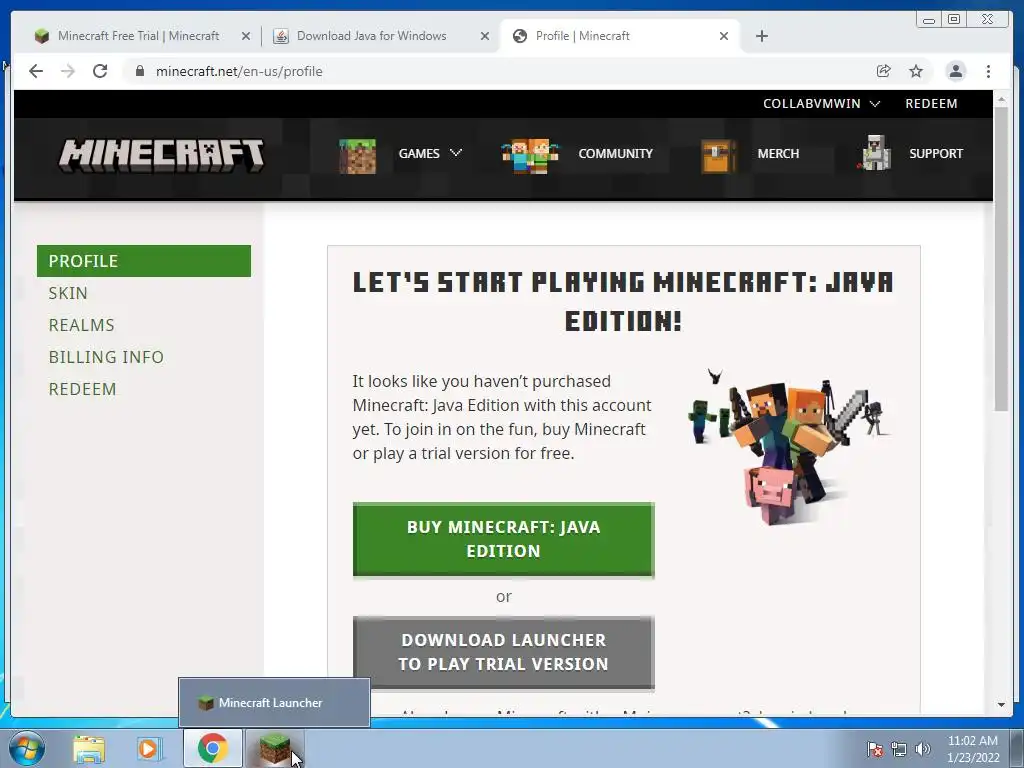Close the Profile | Minecraft tab
This screenshot has height=768, width=1024.
pos(724,36)
